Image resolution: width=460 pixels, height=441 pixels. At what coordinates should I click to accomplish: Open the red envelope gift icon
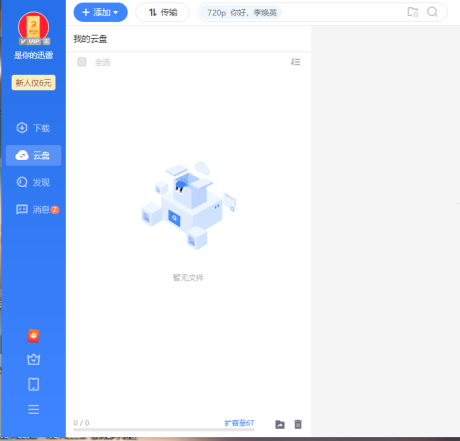coord(33,336)
